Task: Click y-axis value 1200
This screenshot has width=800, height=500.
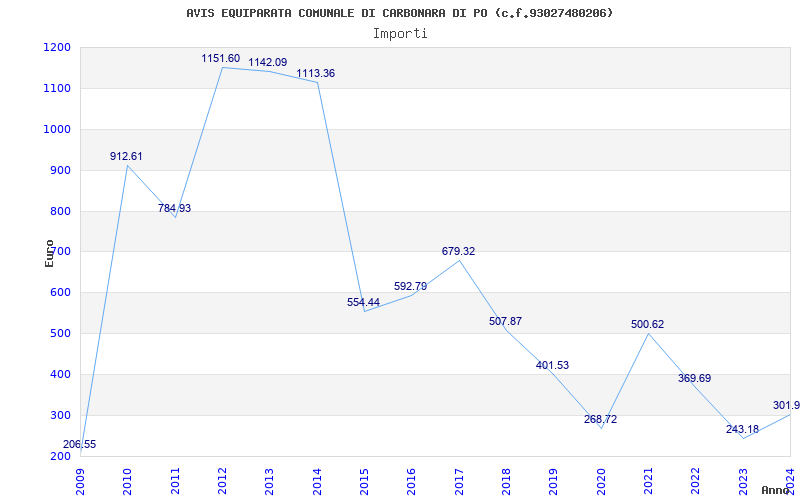Action: click(57, 47)
